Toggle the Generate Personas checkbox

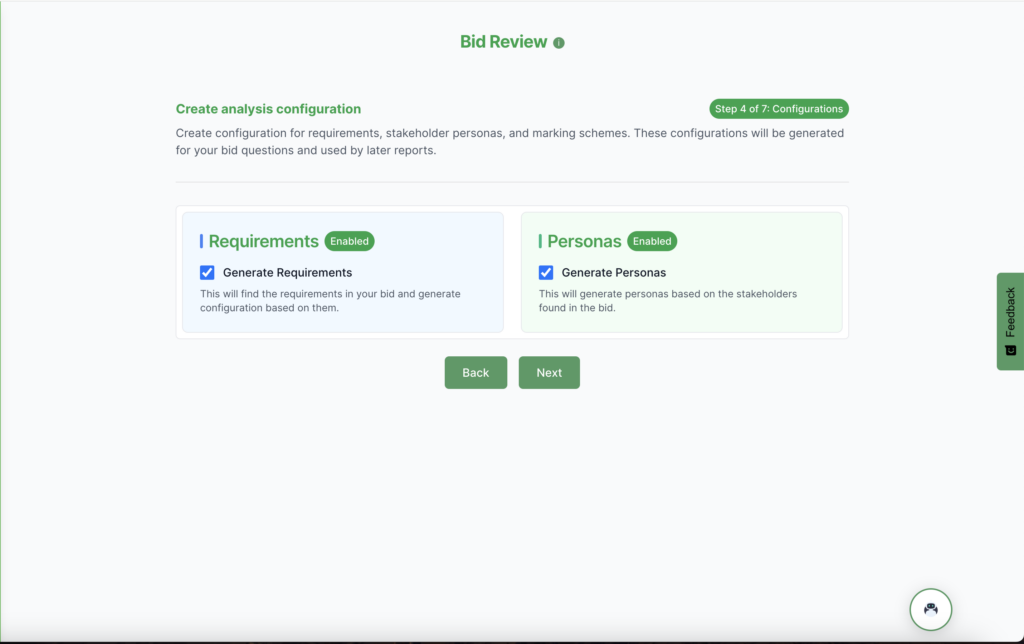pyautogui.click(x=546, y=272)
